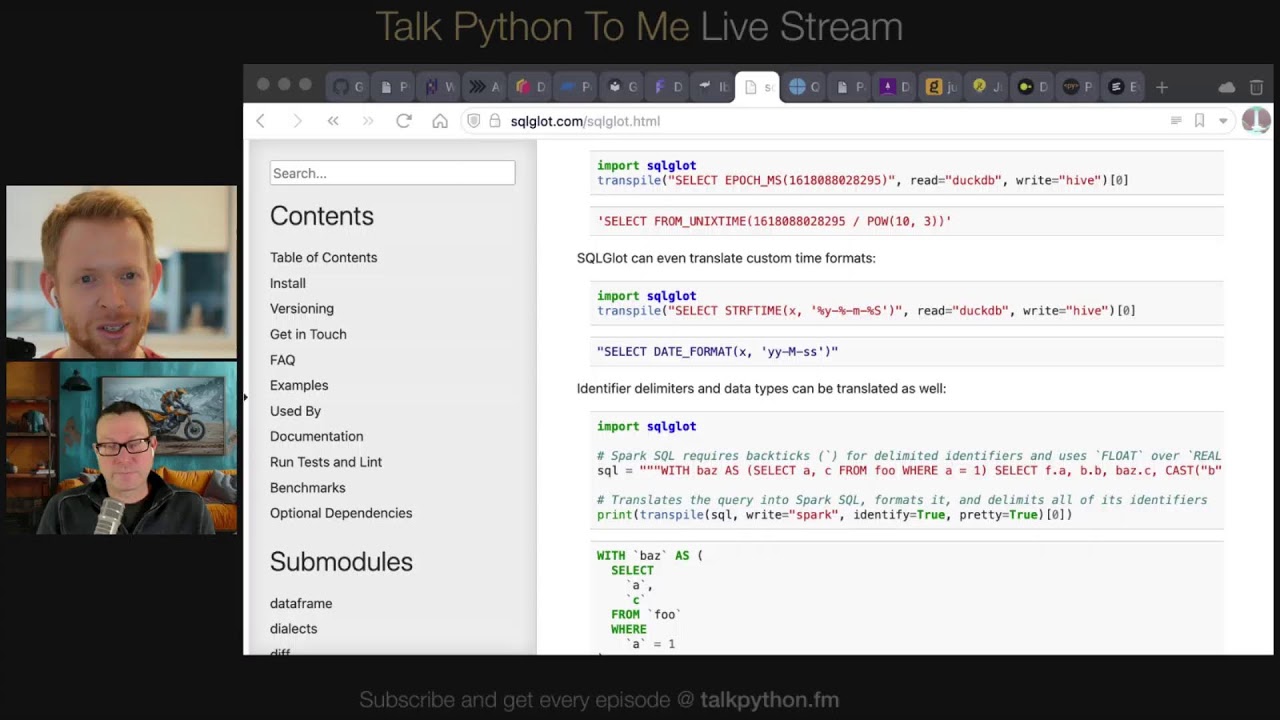Open a new browser tab
1280x720 pixels.
[x=1162, y=87]
